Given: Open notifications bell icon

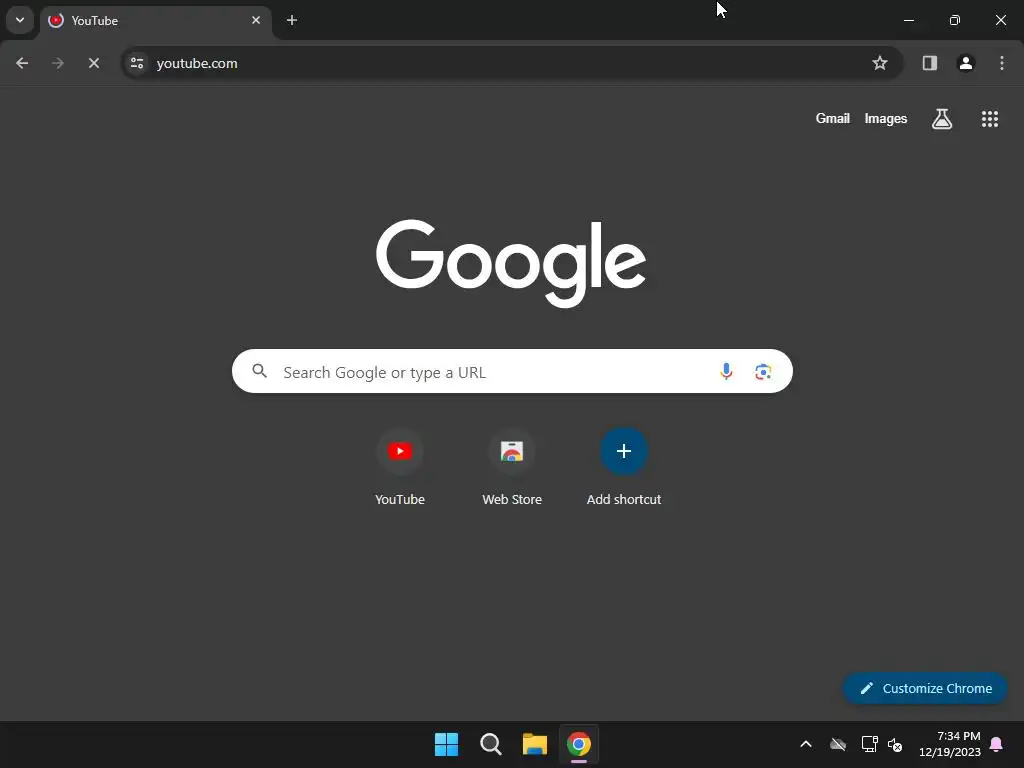Looking at the screenshot, I should click(x=997, y=744).
